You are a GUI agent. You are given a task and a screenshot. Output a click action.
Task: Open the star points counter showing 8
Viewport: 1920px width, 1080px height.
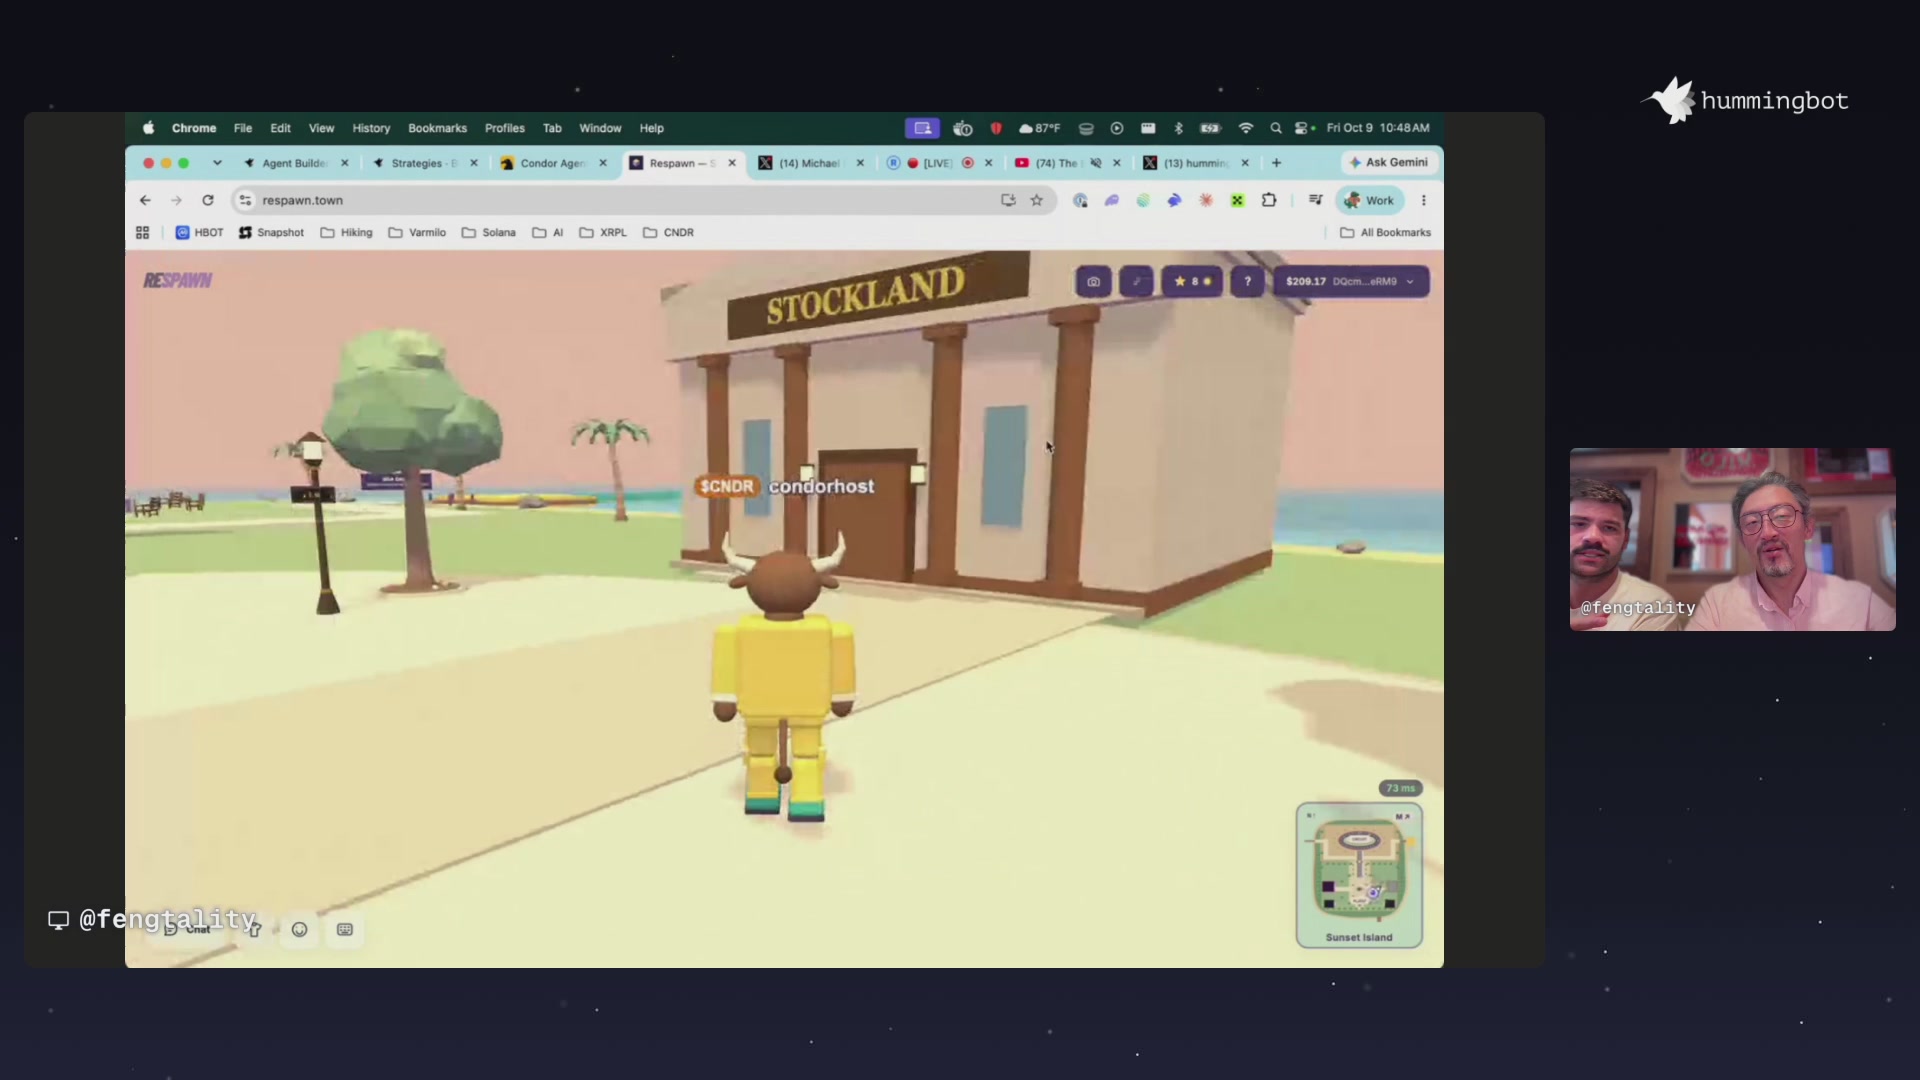[x=1192, y=282]
